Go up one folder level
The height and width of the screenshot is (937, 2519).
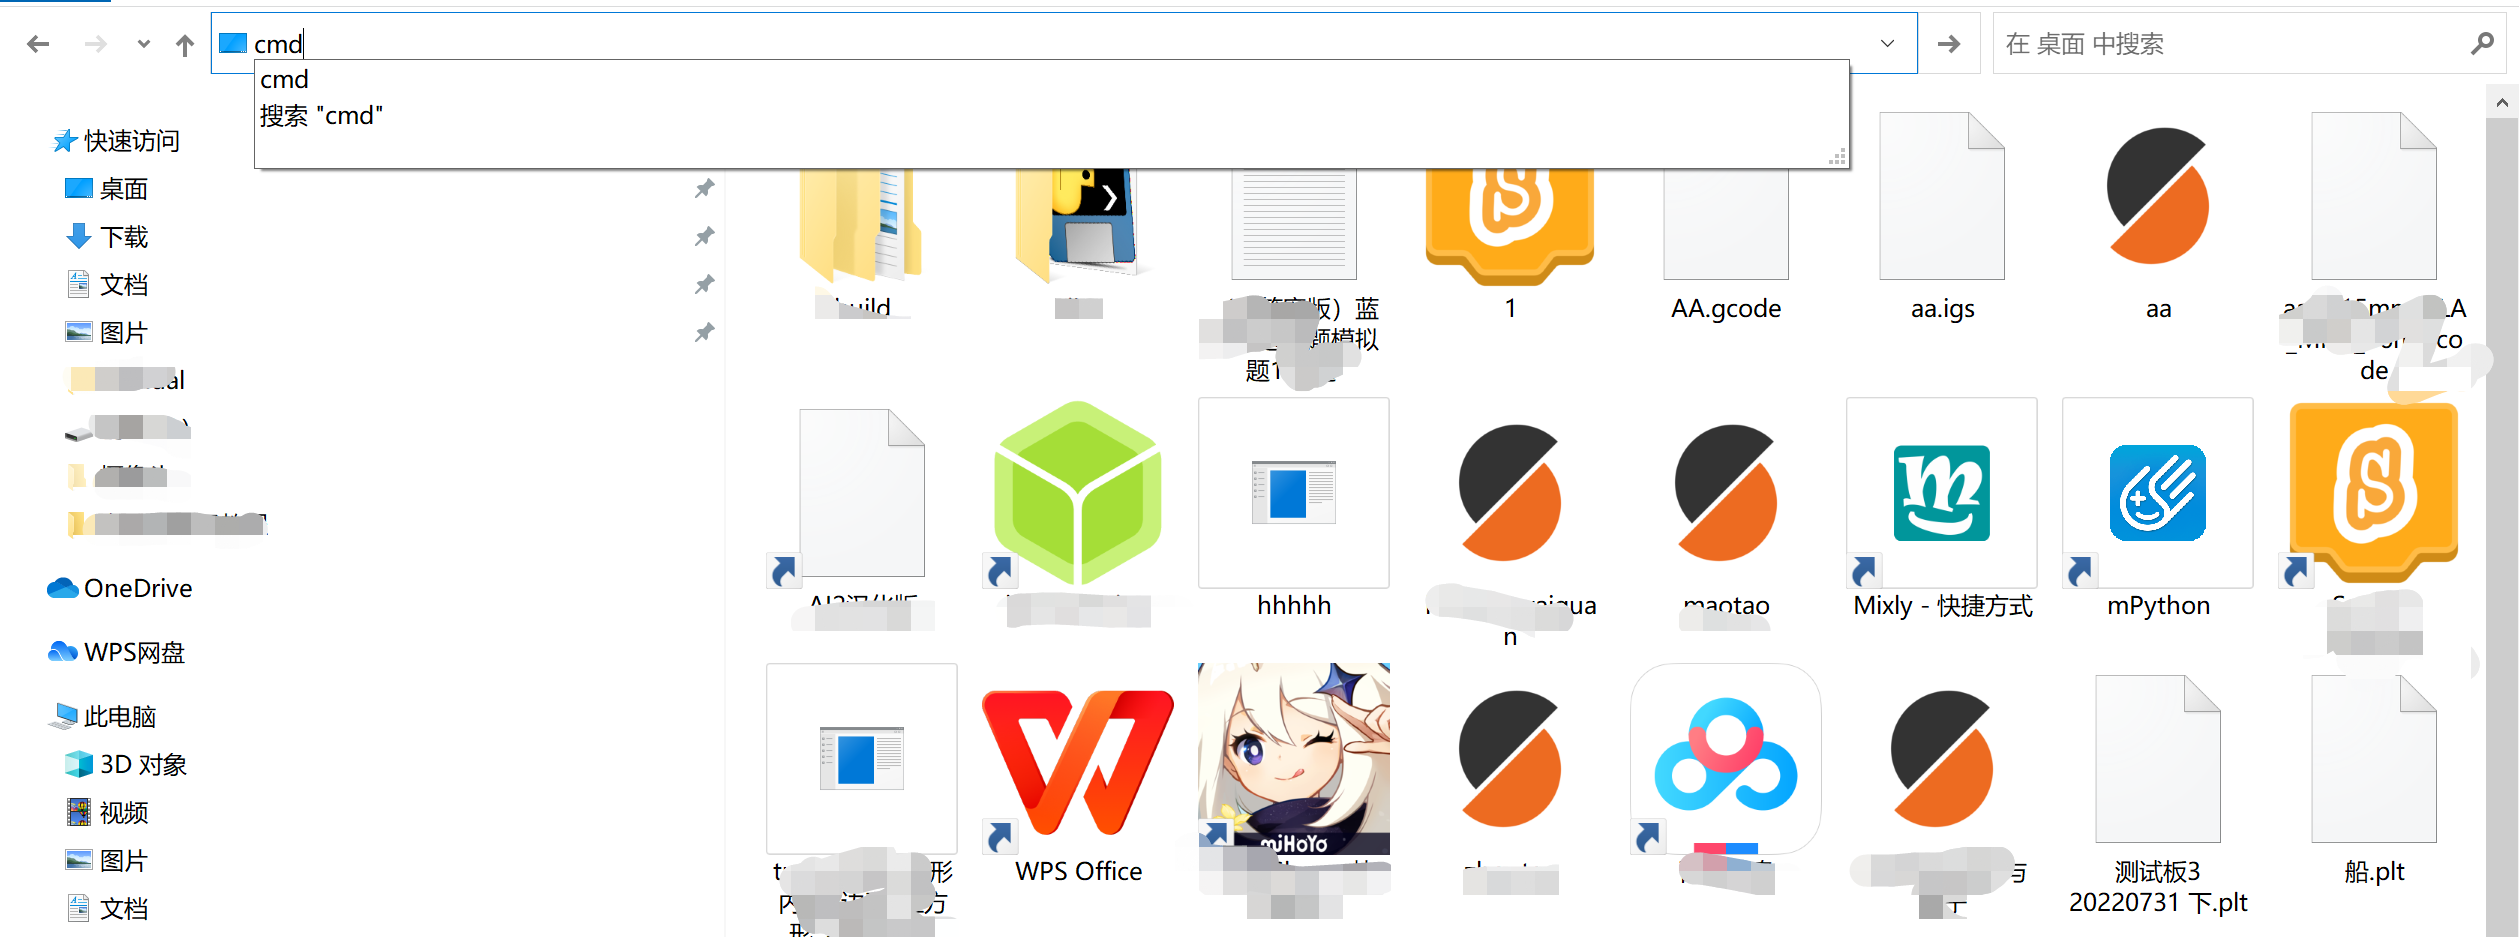[x=185, y=44]
